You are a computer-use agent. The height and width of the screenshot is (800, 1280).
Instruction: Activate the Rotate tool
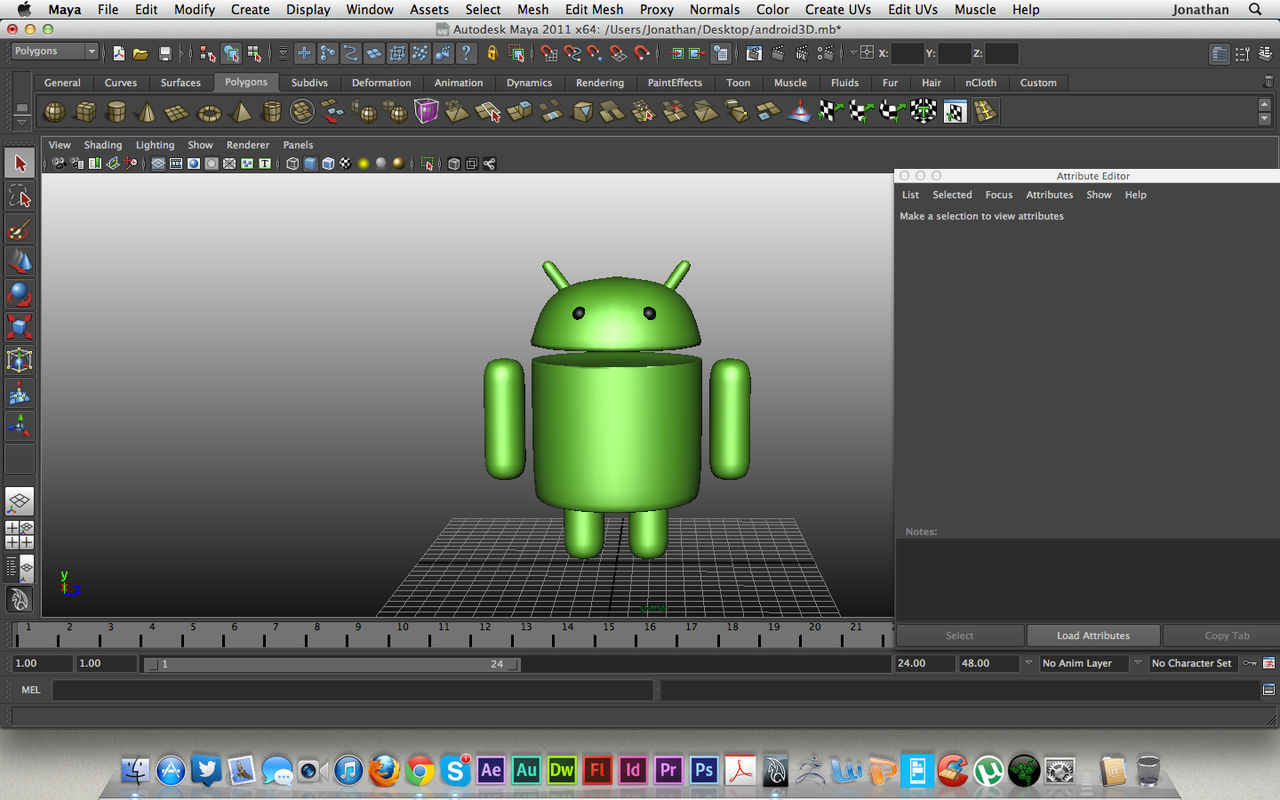(20, 293)
